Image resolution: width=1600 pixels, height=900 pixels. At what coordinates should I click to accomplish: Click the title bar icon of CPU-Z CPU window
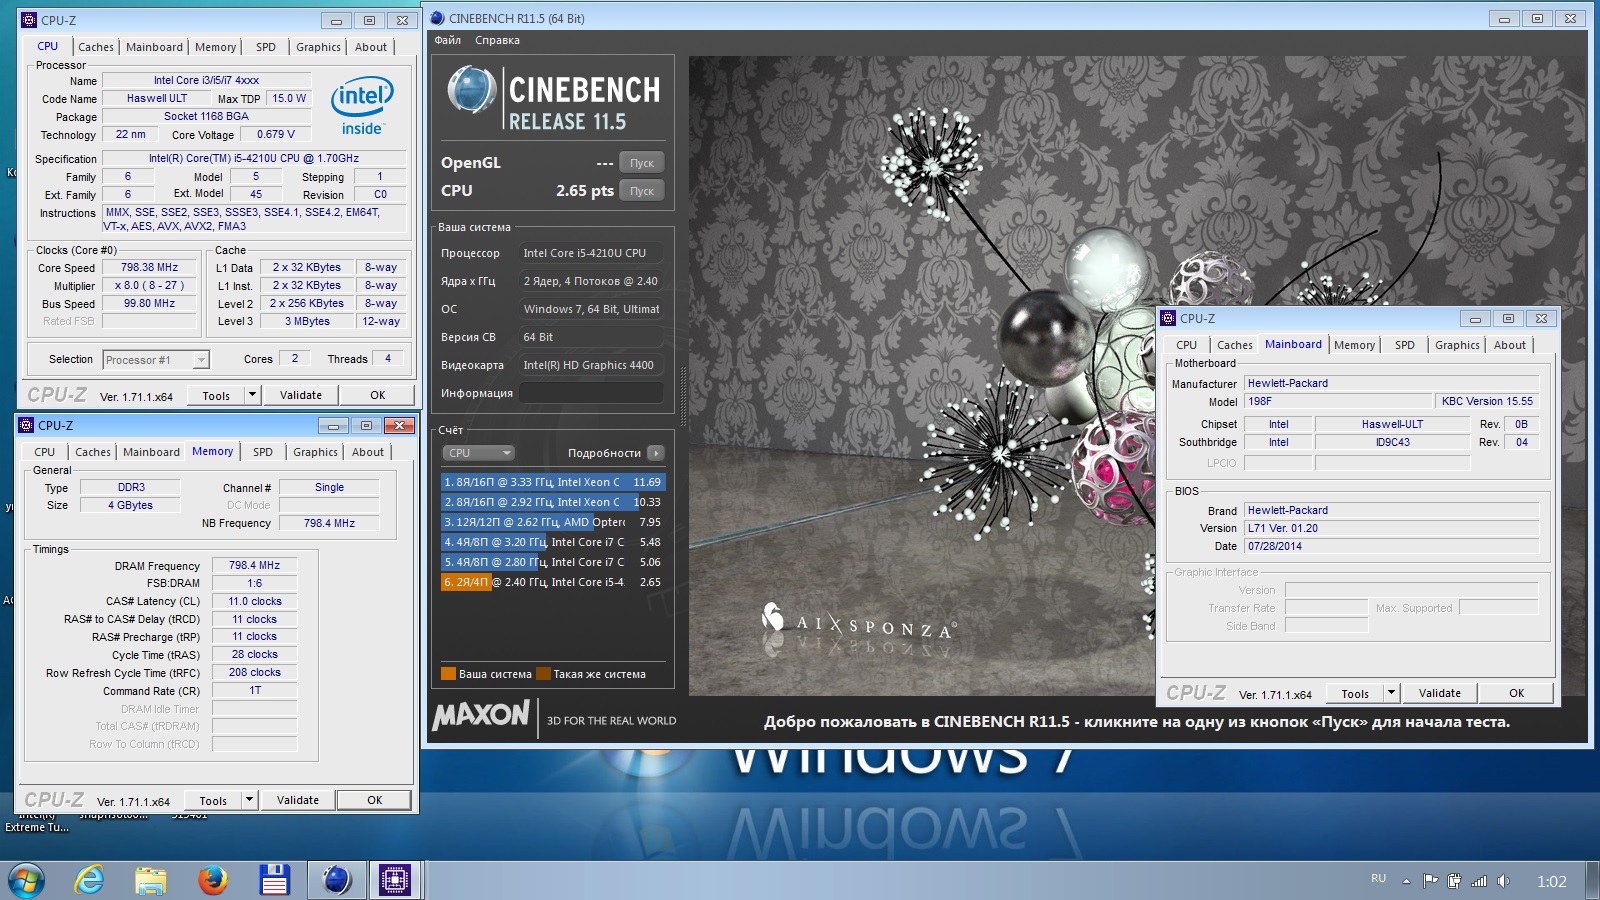click(29, 20)
